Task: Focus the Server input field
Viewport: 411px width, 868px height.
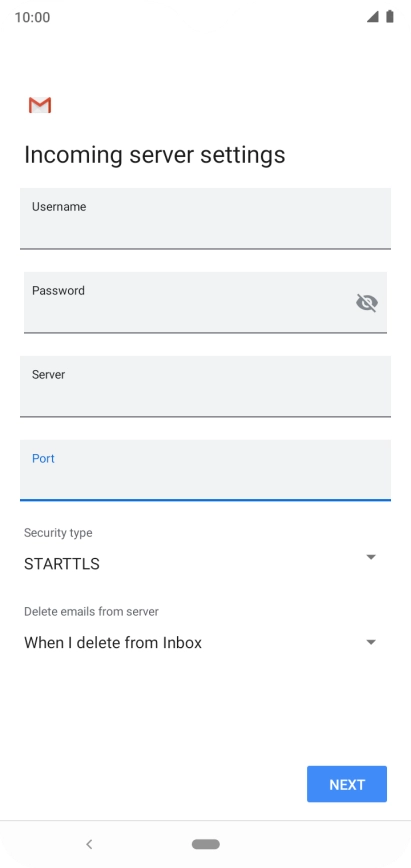Action: click(206, 386)
